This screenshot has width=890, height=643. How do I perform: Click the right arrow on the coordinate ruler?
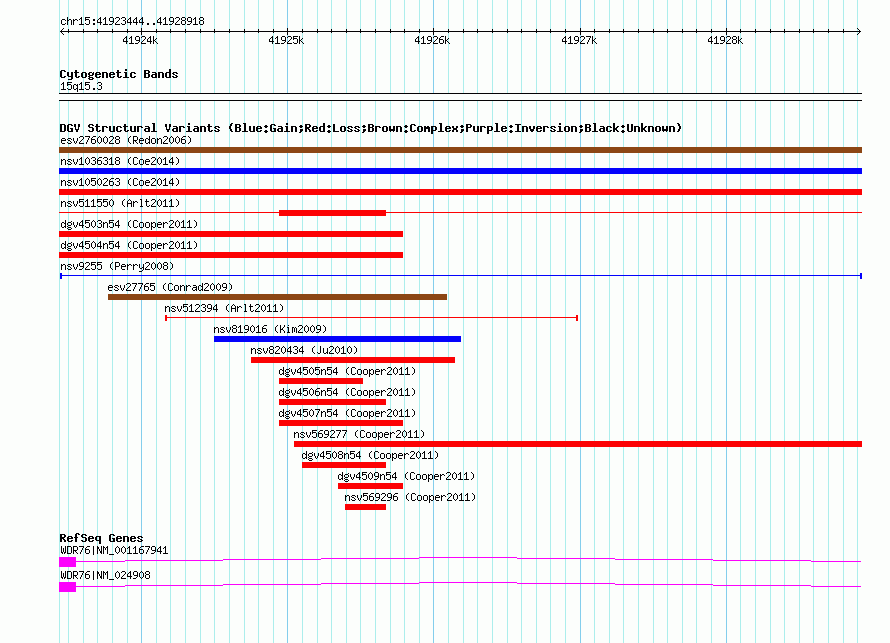pyautogui.click(x=859, y=31)
